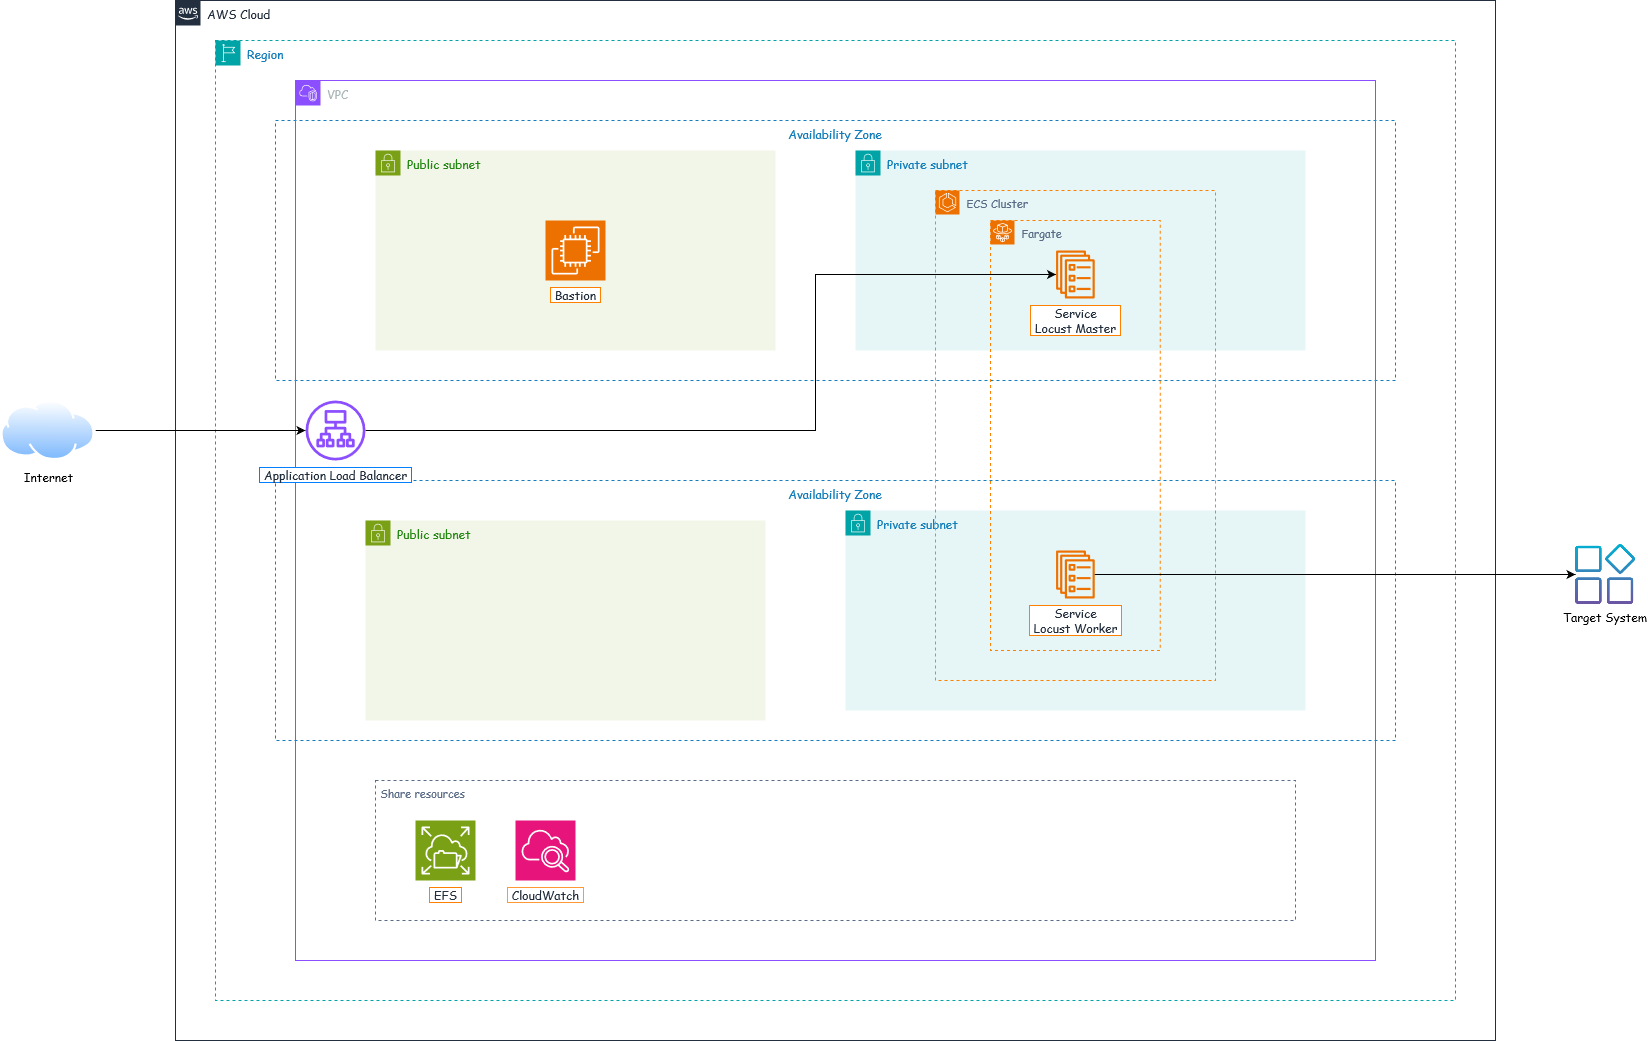Select the Region flag icon
Image resolution: width=1648 pixels, height=1041 pixels.
228,53
